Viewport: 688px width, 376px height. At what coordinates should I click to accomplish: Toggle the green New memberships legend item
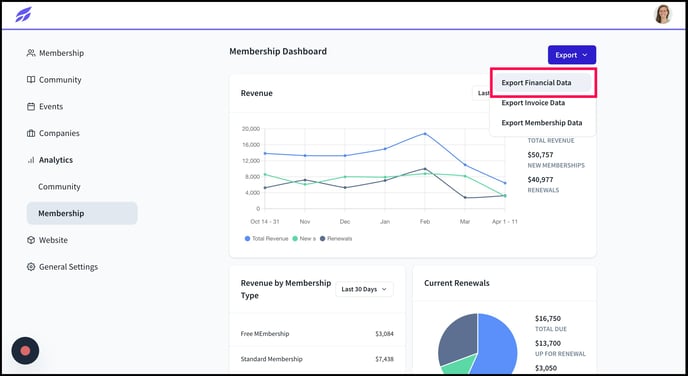[304, 239]
